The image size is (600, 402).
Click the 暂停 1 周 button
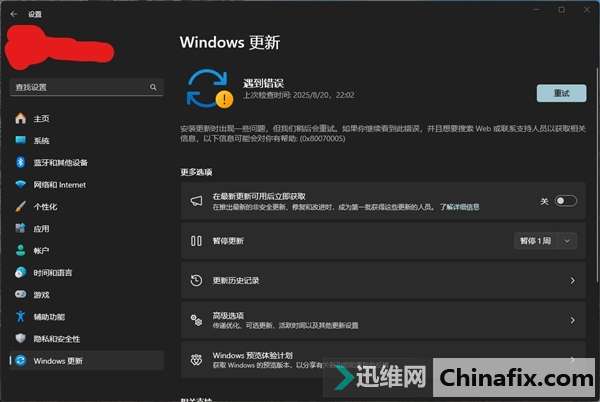pos(535,241)
